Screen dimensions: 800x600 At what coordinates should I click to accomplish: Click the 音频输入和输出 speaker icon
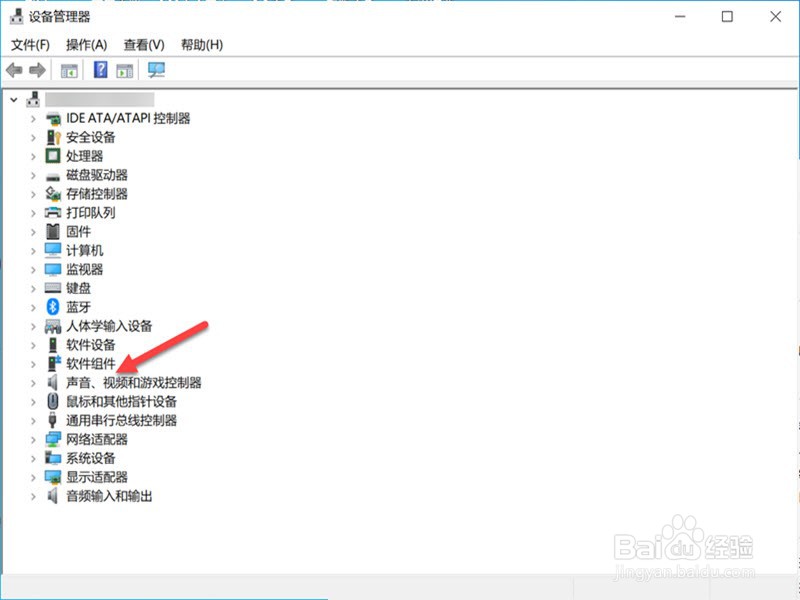pos(53,496)
